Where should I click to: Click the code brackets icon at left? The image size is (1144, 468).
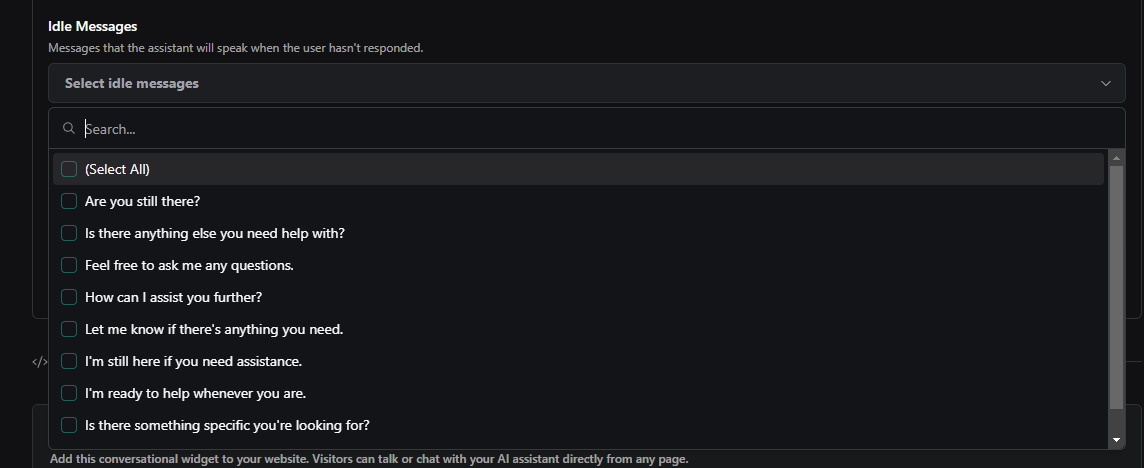40,361
